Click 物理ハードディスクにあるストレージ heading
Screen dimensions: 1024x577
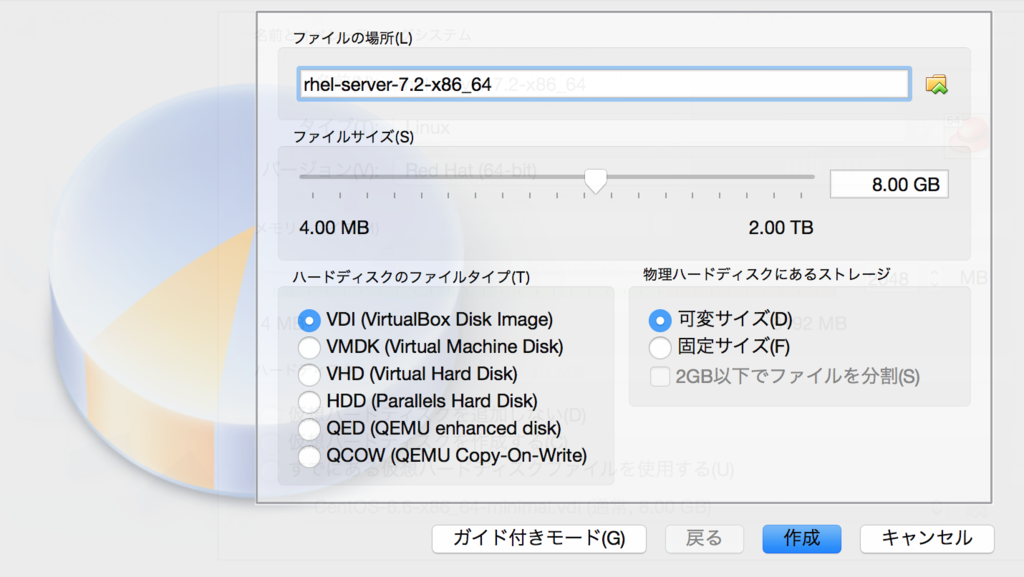click(767, 275)
